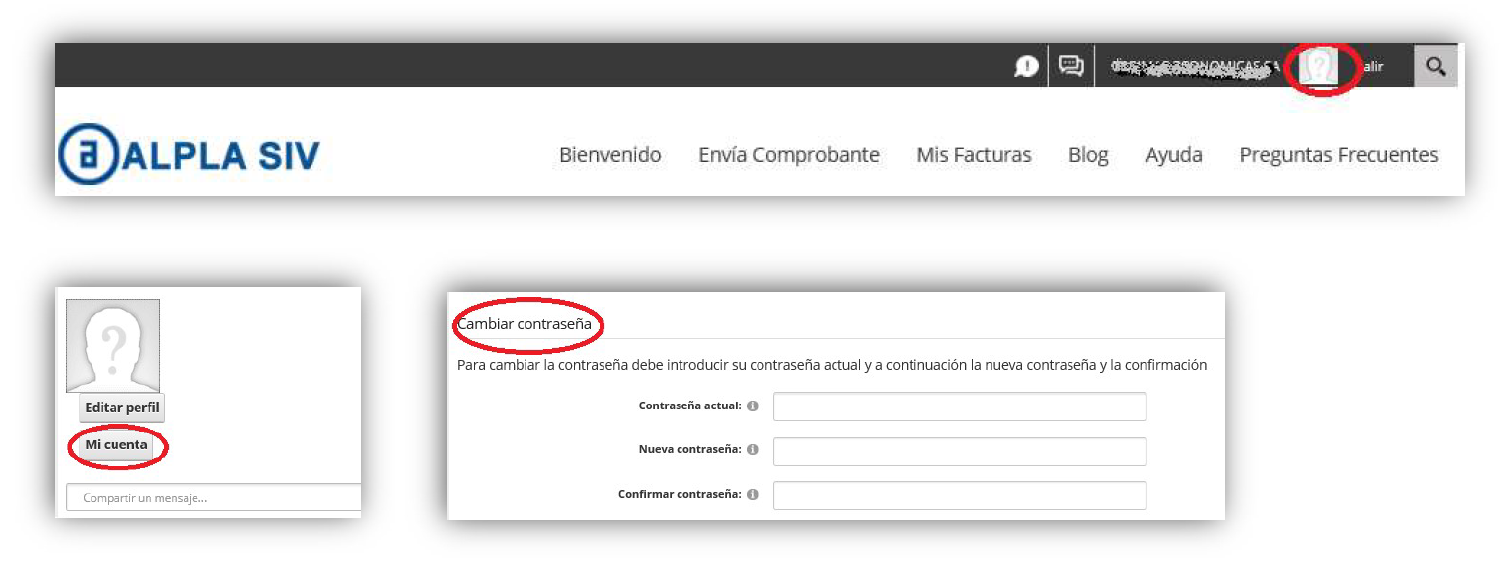The image size is (1501, 577).
Task: Open Mis Facturas section
Action: [x=973, y=155]
